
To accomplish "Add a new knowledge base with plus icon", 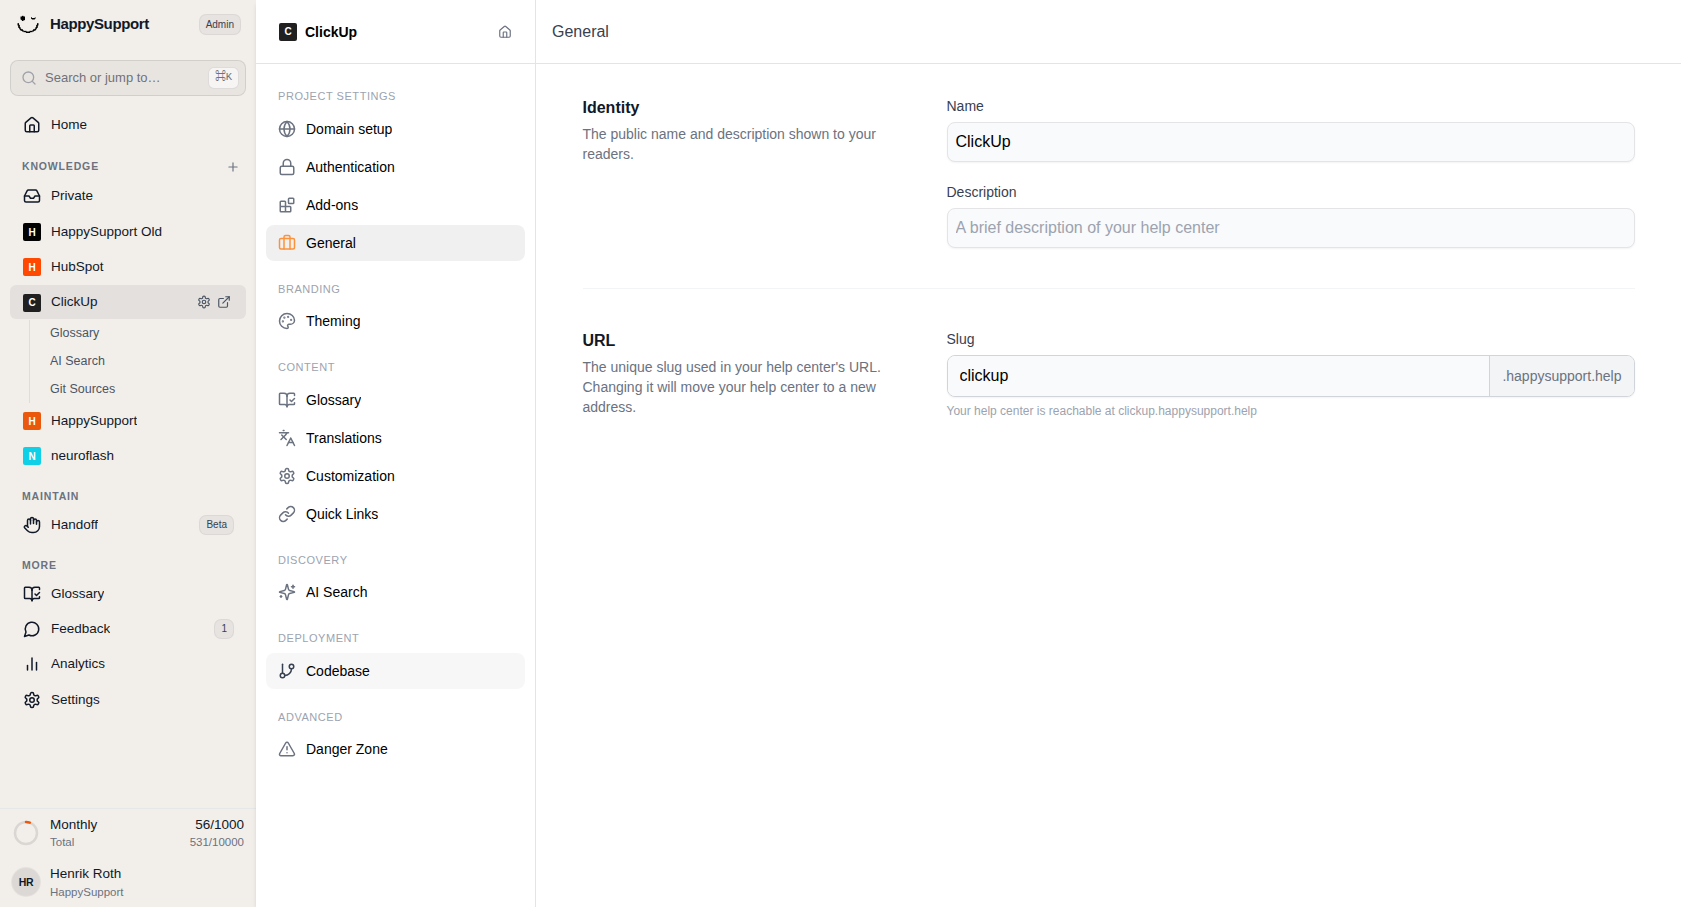I will point(233,167).
